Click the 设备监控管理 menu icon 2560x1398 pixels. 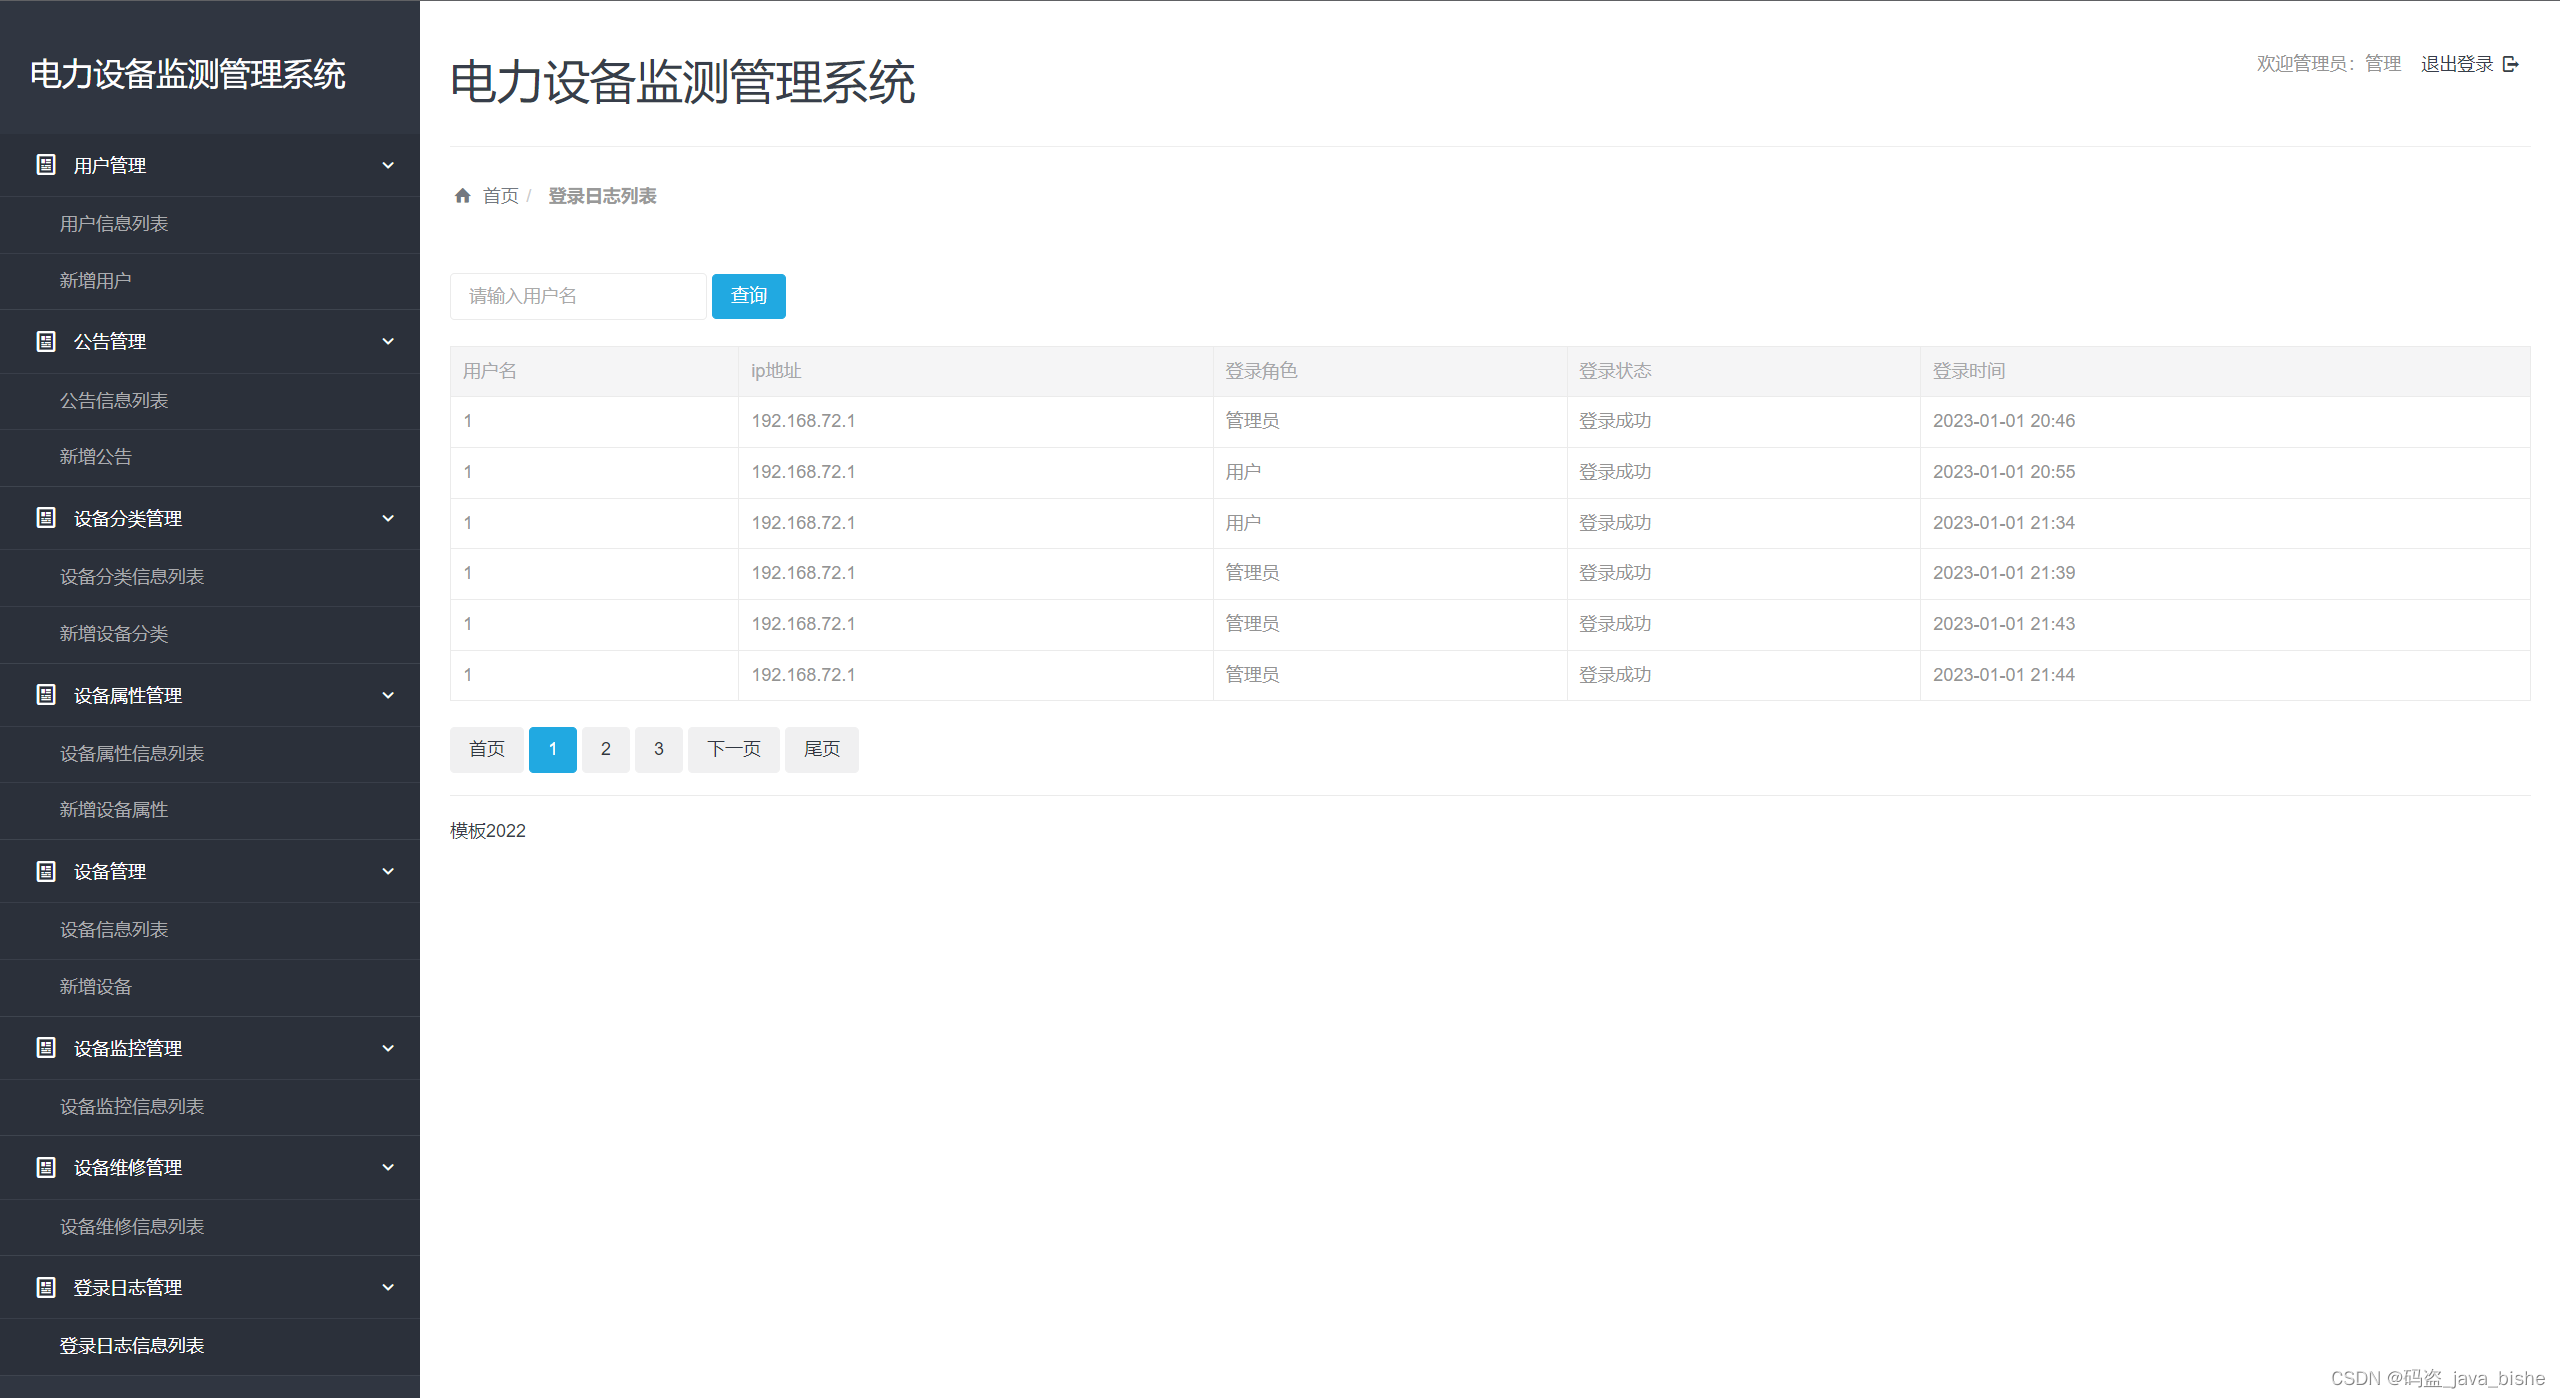pos(46,1048)
